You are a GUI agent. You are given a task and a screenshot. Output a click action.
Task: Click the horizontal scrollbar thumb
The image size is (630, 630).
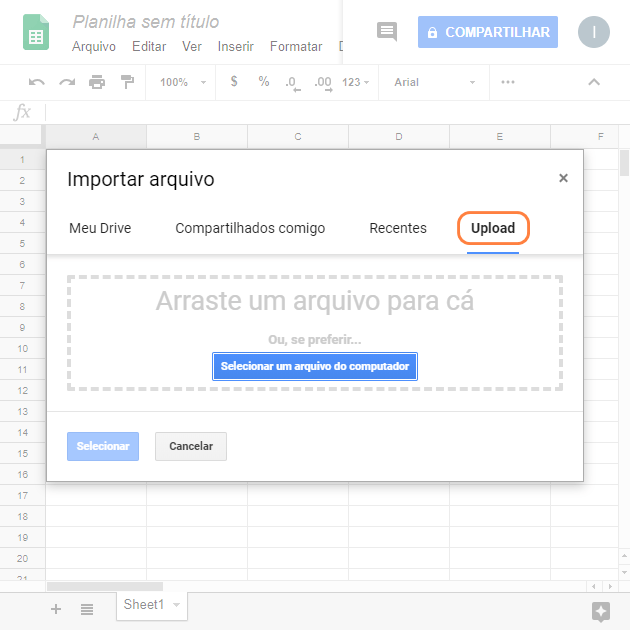(105, 587)
